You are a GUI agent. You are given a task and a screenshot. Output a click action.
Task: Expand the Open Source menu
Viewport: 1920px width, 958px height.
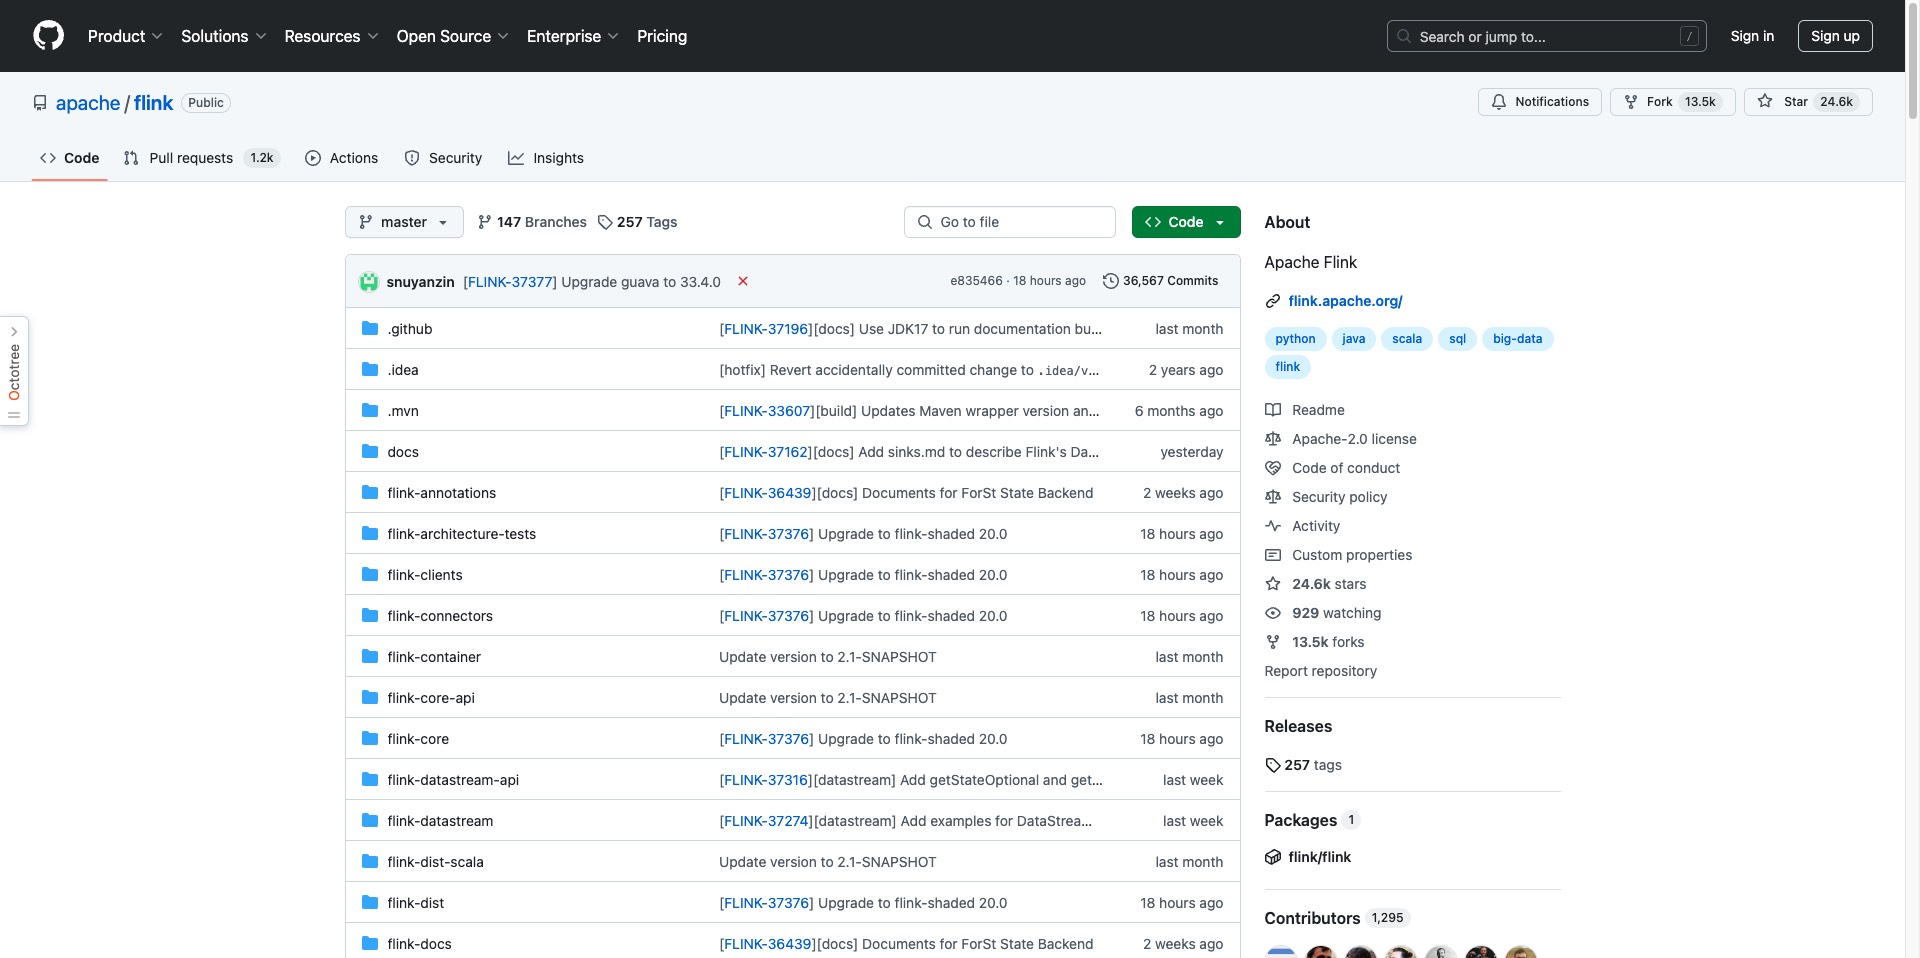click(x=452, y=36)
